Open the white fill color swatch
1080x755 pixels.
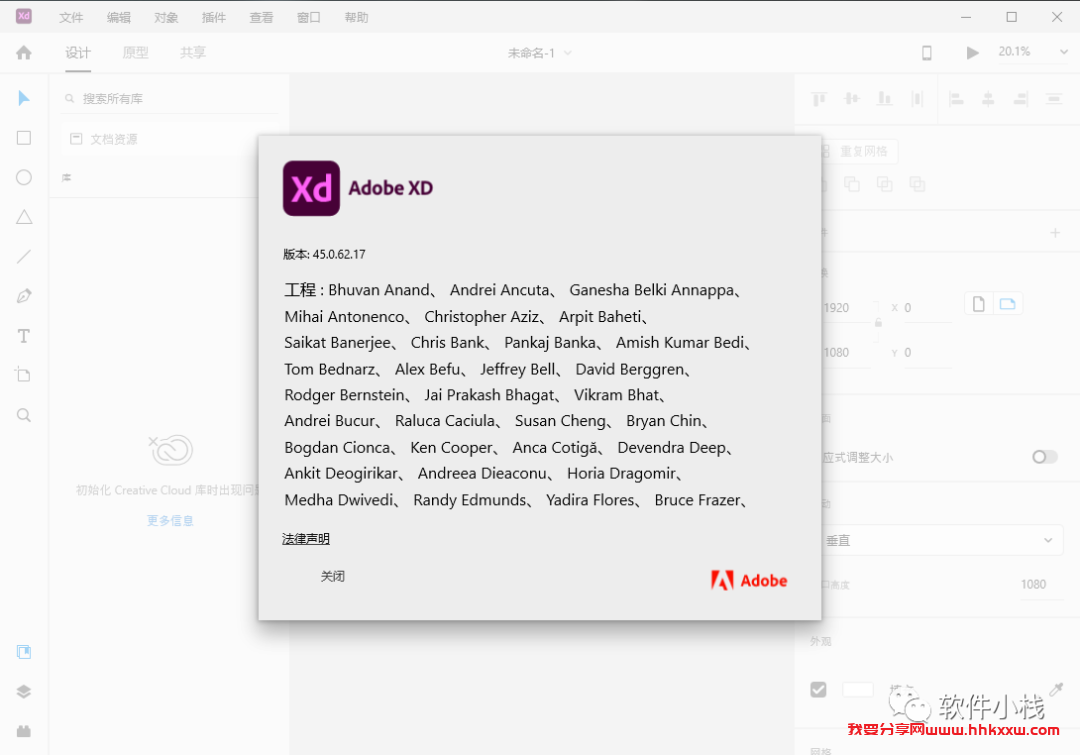click(858, 690)
